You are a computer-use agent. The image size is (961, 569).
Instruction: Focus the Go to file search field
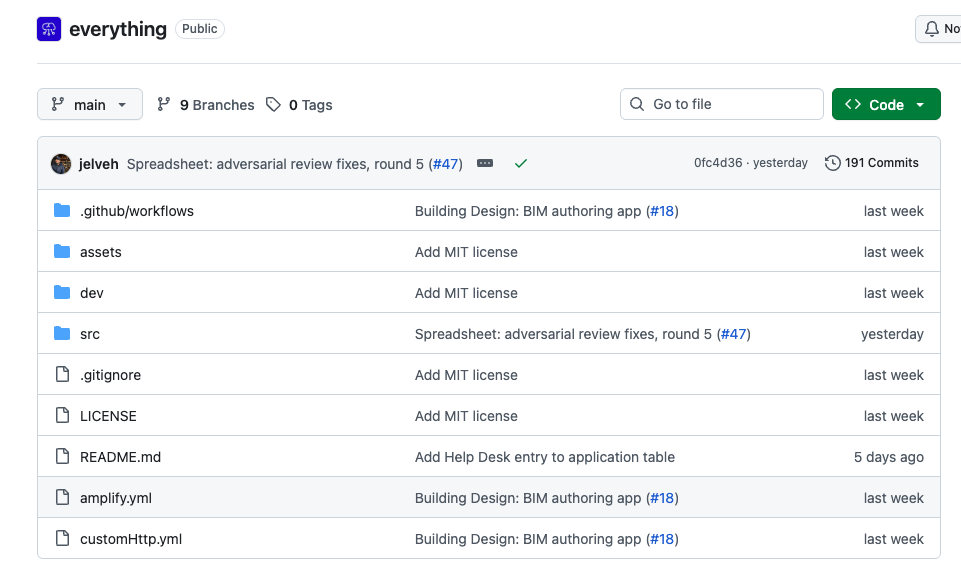pyautogui.click(x=721, y=104)
